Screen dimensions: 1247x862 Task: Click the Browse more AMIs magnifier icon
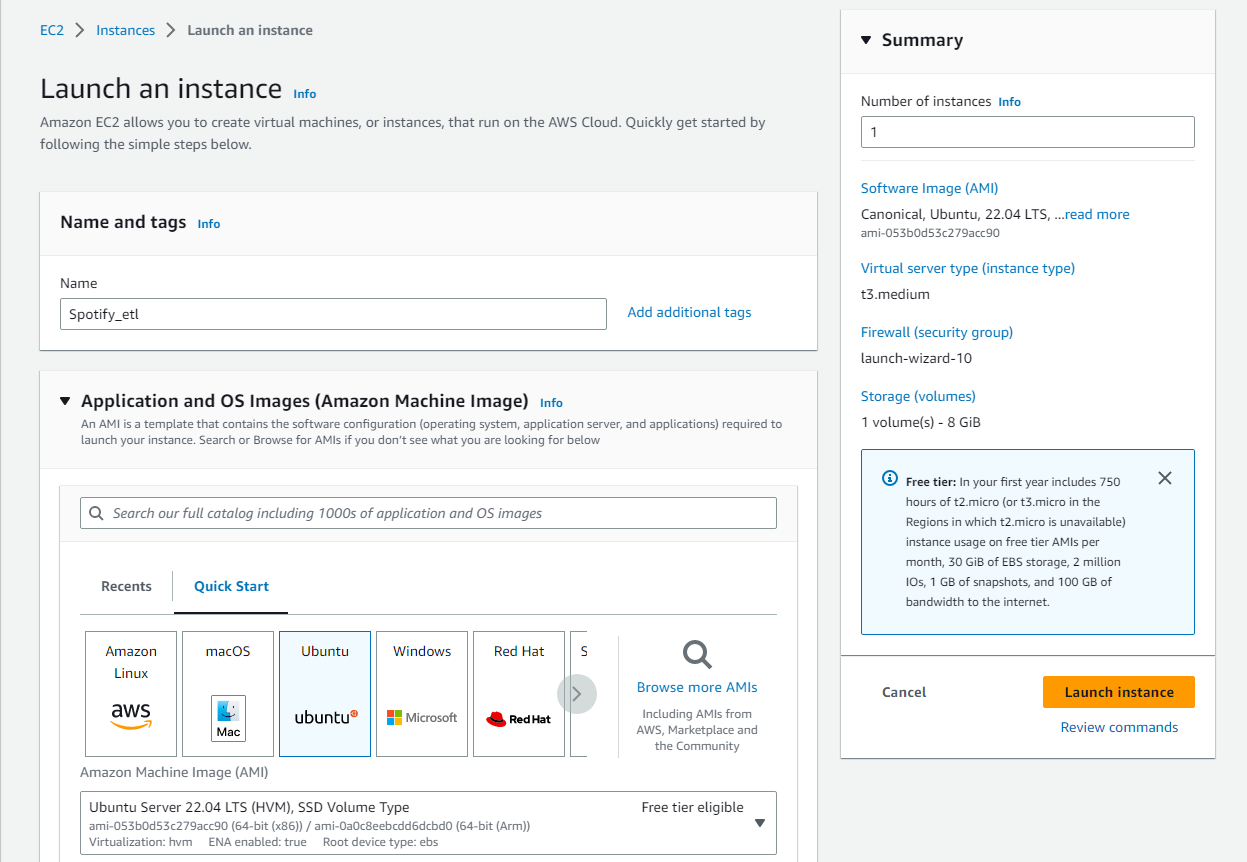tap(697, 655)
